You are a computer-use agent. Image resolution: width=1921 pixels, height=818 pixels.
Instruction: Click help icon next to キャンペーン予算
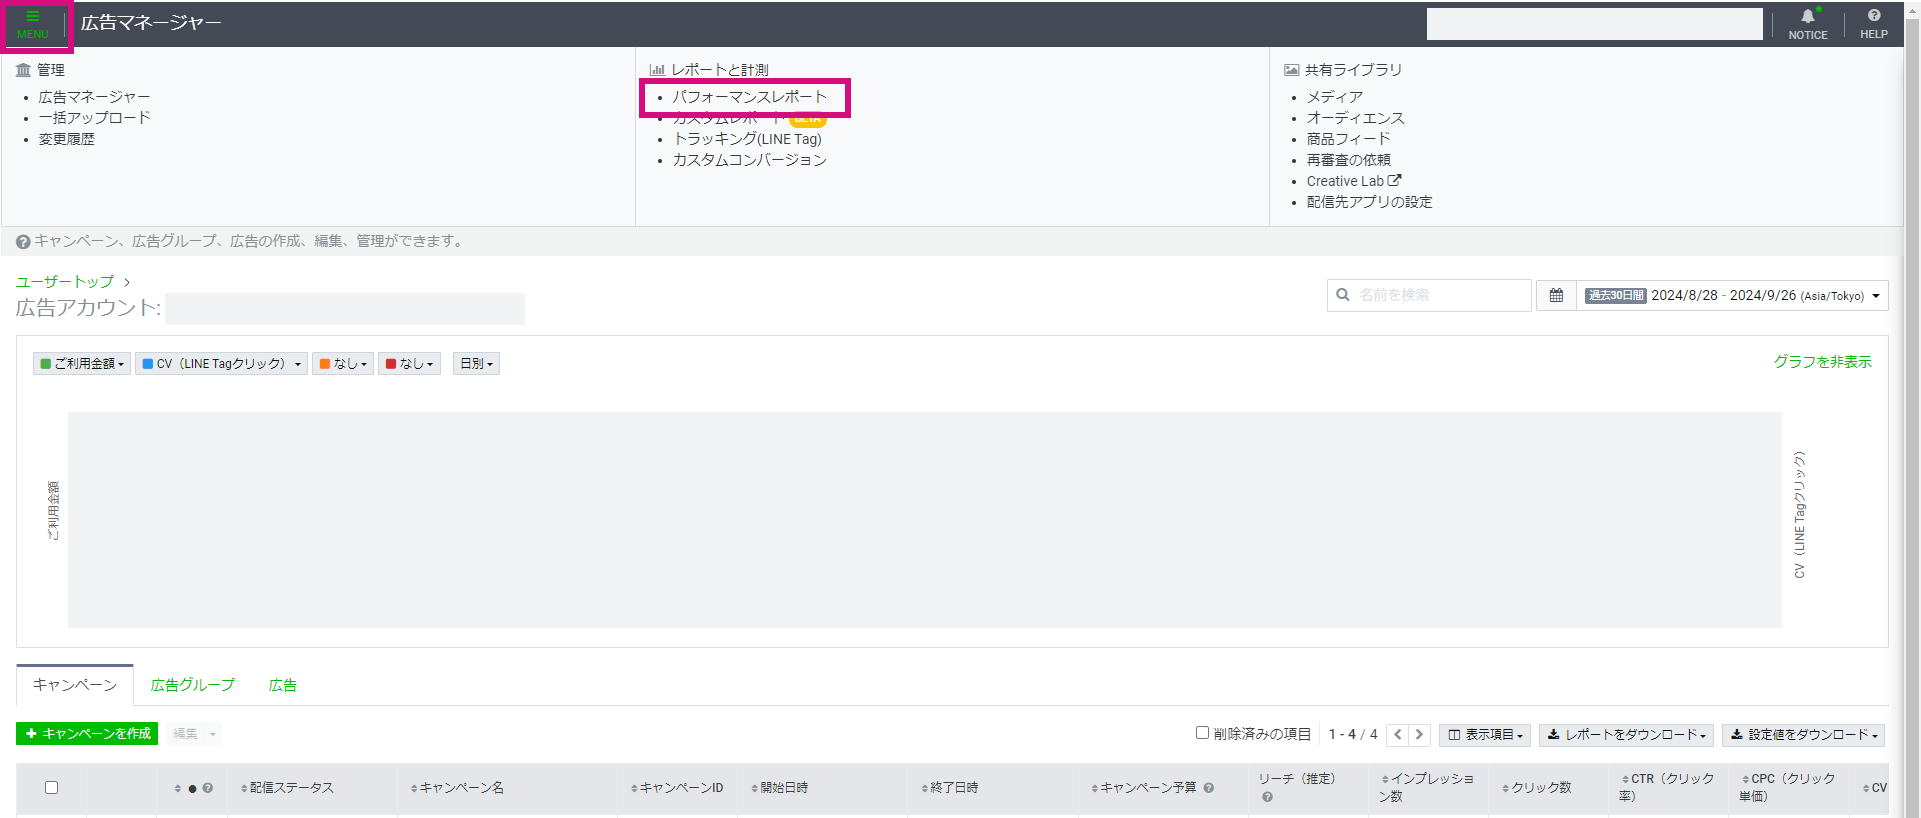pyautogui.click(x=1209, y=788)
